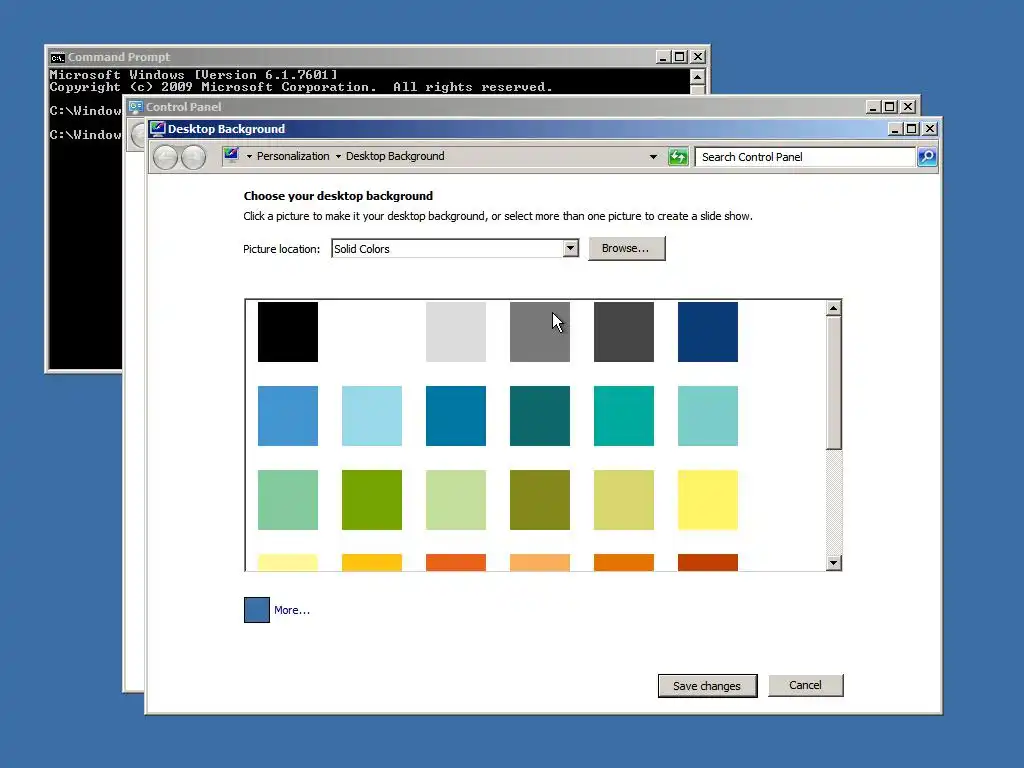Image resolution: width=1024 pixels, height=768 pixels.
Task: Click the Back navigation arrow in Desktop Background
Action: (x=165, y=157)
